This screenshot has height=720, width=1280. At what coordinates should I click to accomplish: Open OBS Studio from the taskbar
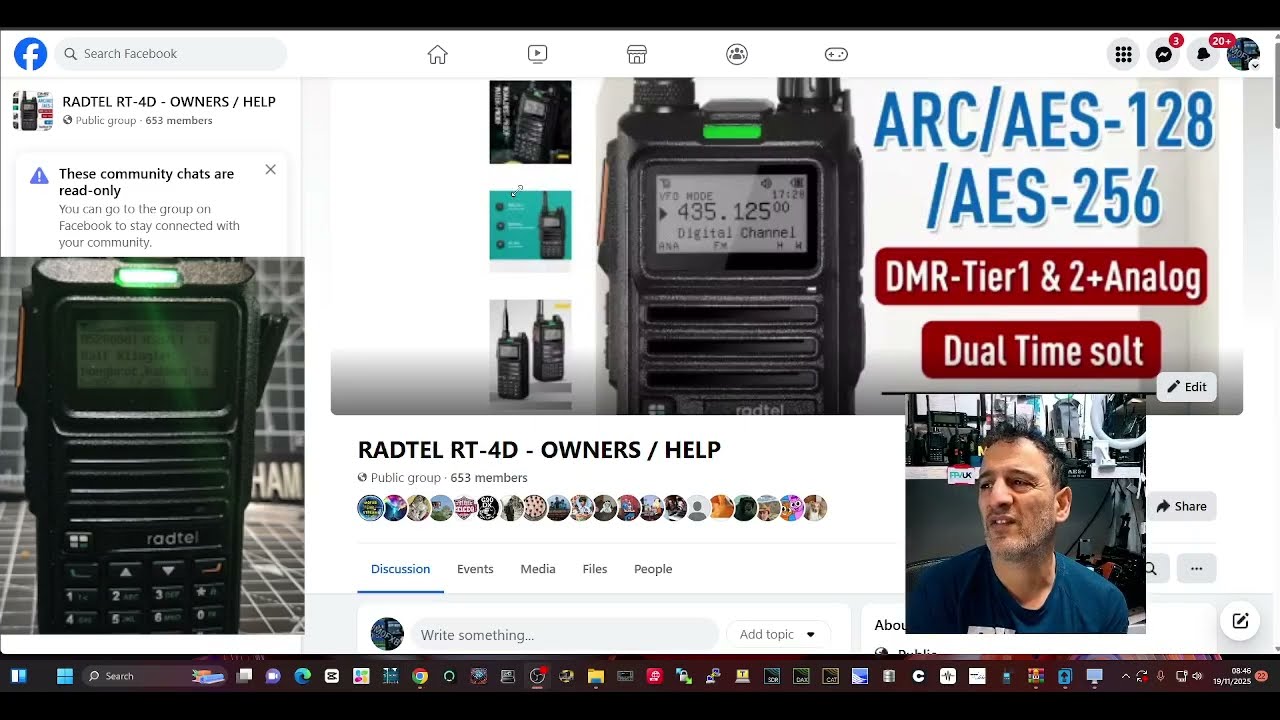(537, 676)
